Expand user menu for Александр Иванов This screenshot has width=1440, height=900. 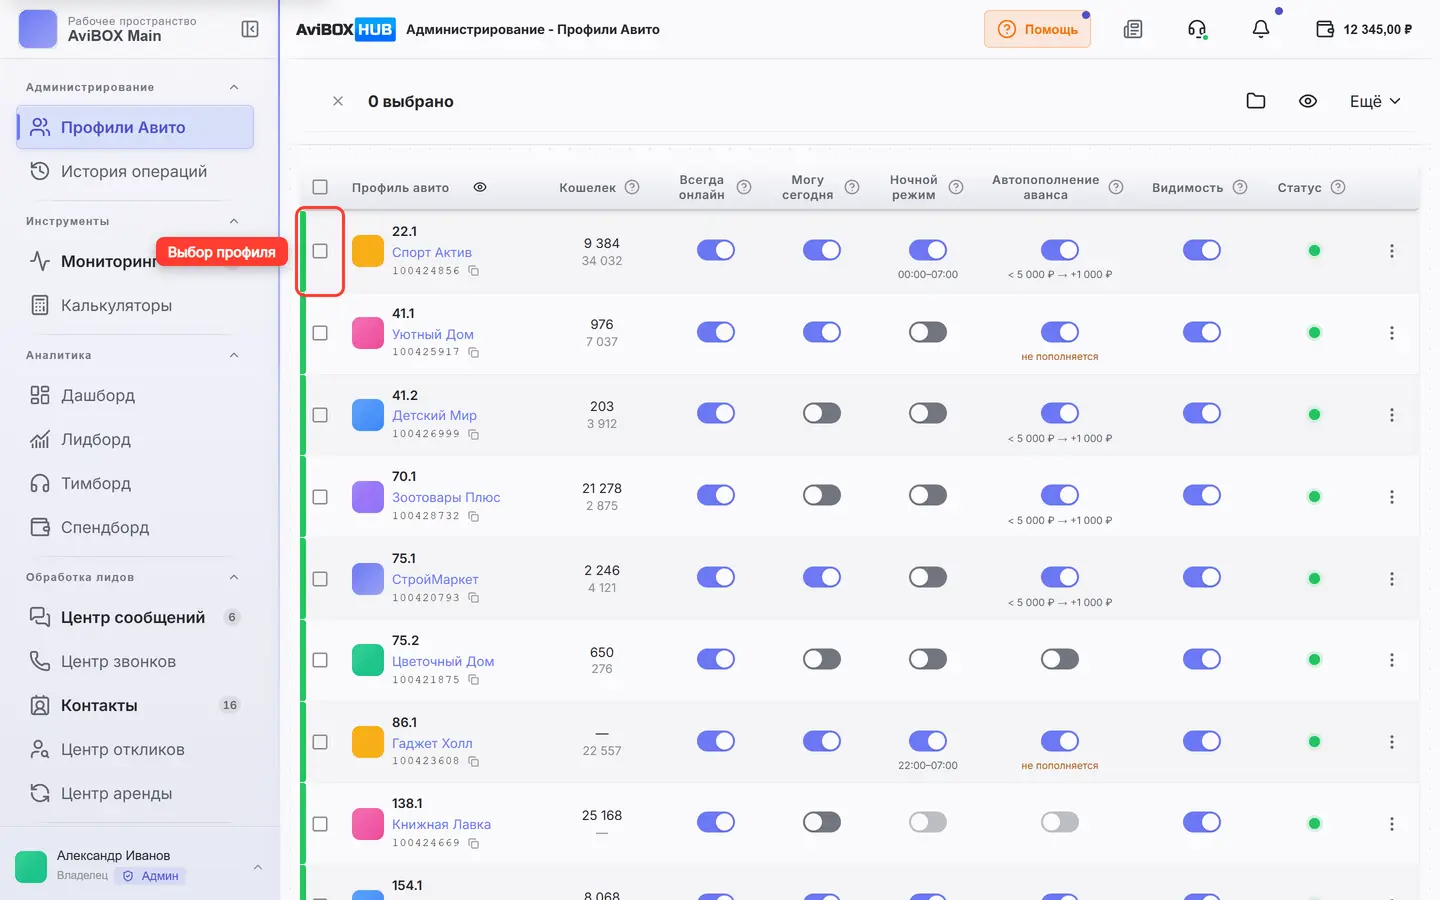(258, 867)
